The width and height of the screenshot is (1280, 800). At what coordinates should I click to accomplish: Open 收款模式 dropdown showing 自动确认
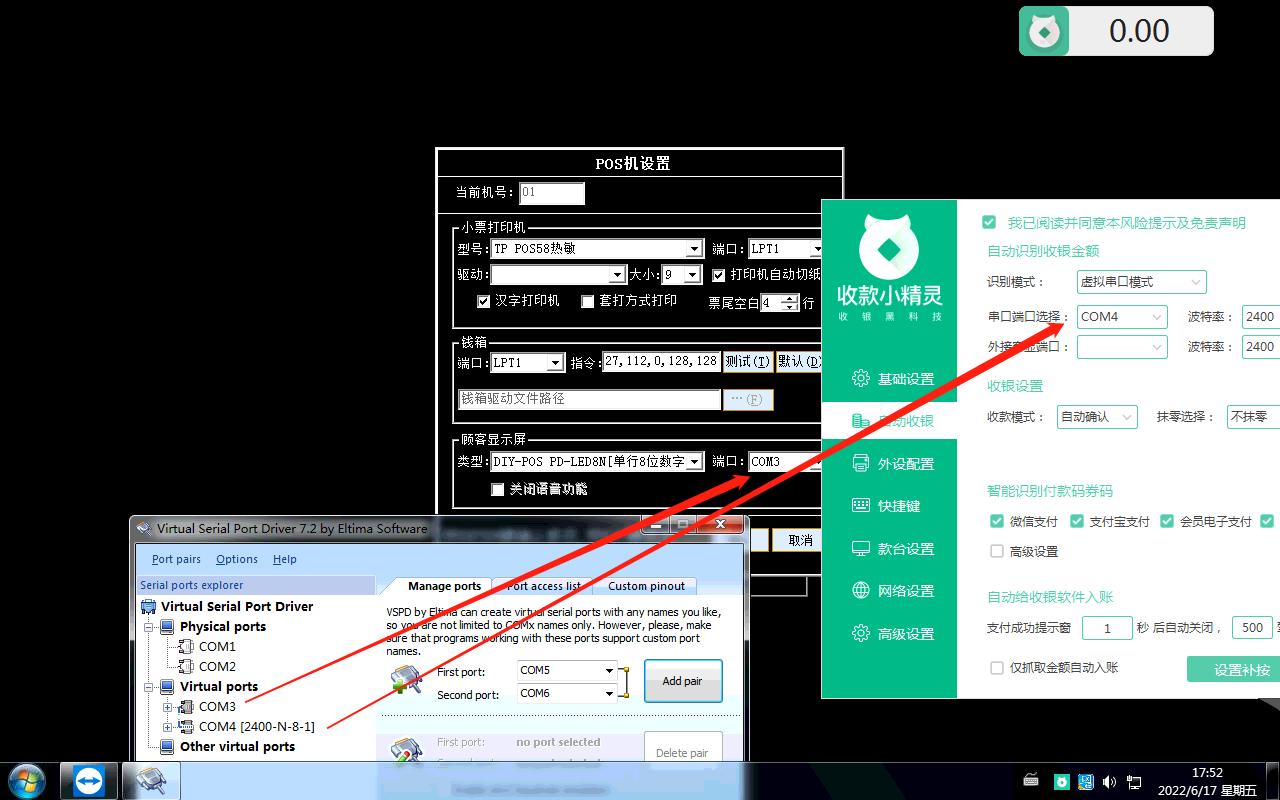1097,417
